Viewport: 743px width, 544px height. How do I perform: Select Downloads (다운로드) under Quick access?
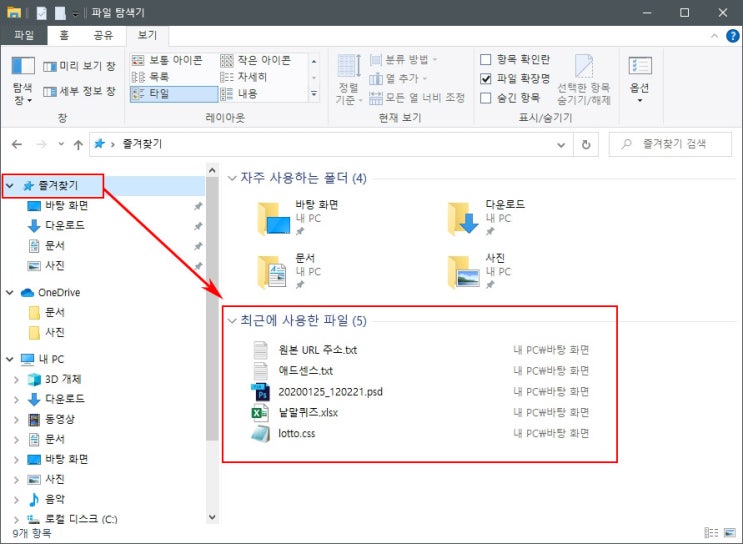(x=56, y=226)
